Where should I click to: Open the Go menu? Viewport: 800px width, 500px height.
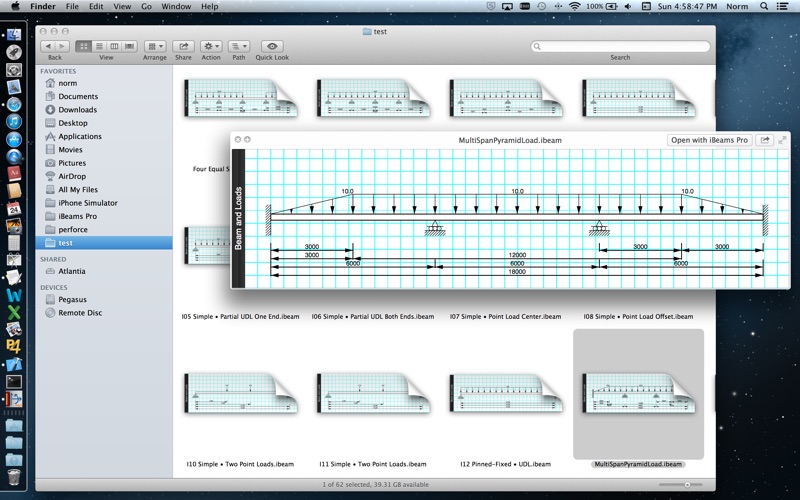(146, 6)
